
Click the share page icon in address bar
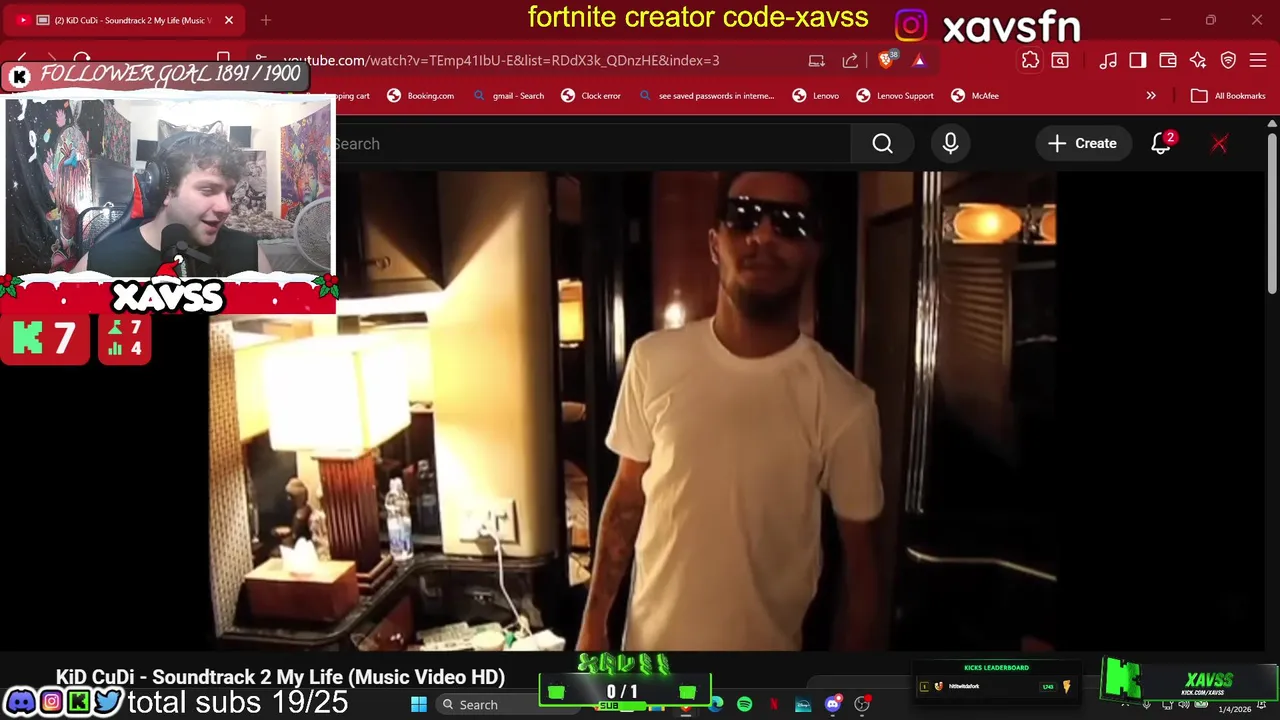(x=850, y=61)
